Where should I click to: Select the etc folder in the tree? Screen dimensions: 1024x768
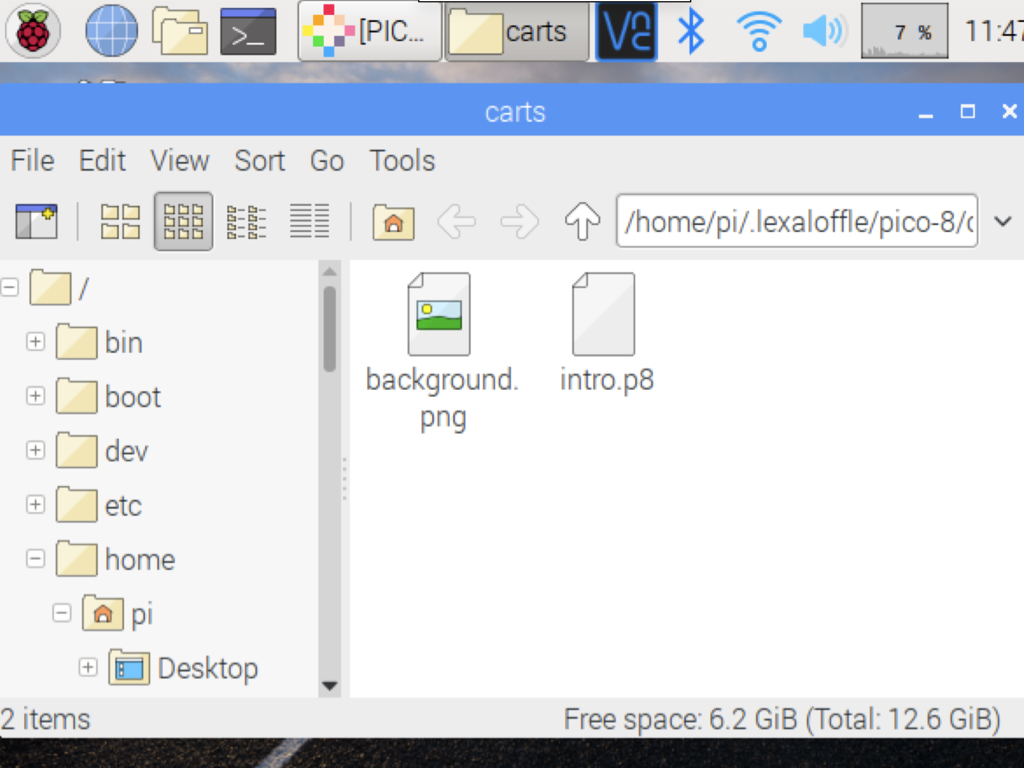pyautogui.click(x=99, y=505)
